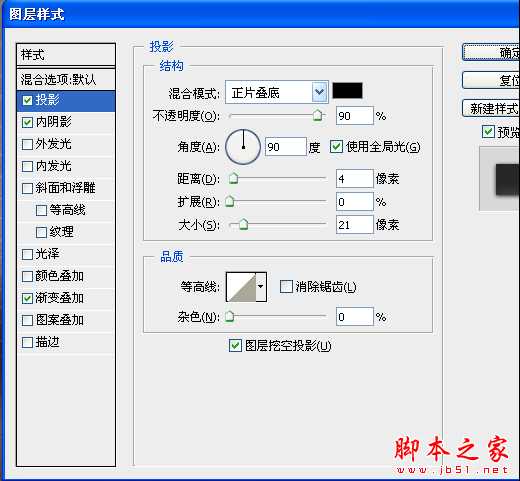Click the style preview thumbnail
520x481 pixels.
[499, 178]
